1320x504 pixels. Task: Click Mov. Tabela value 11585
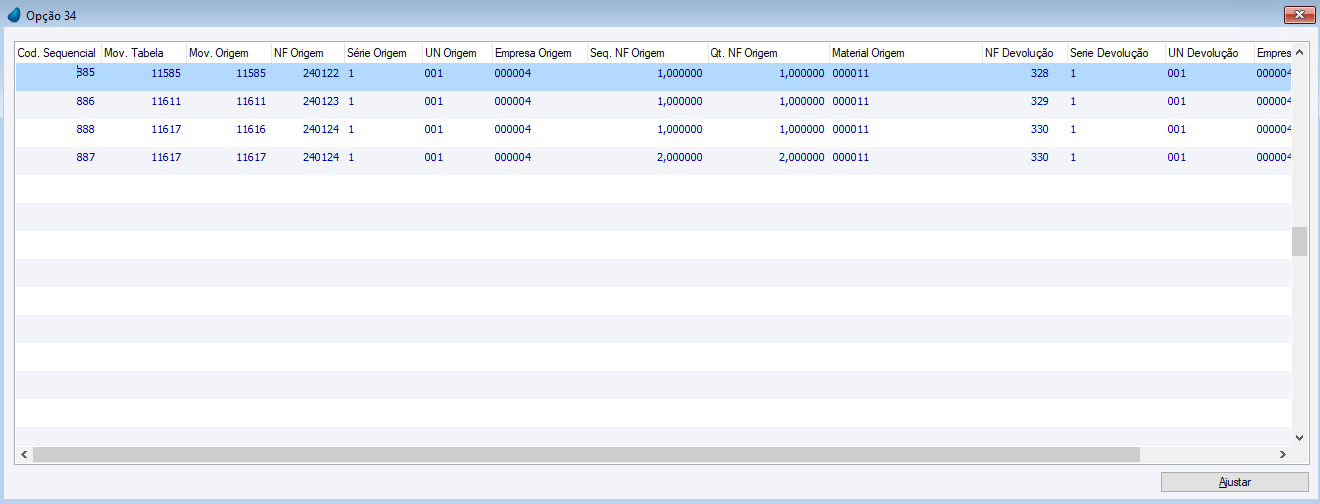point(166,73)
